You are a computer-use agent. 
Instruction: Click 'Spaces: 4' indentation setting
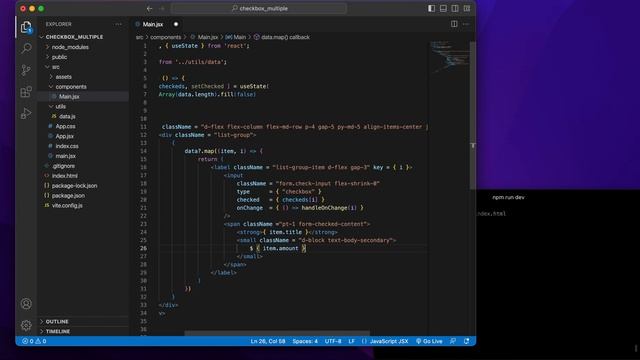tap(305, 341)
